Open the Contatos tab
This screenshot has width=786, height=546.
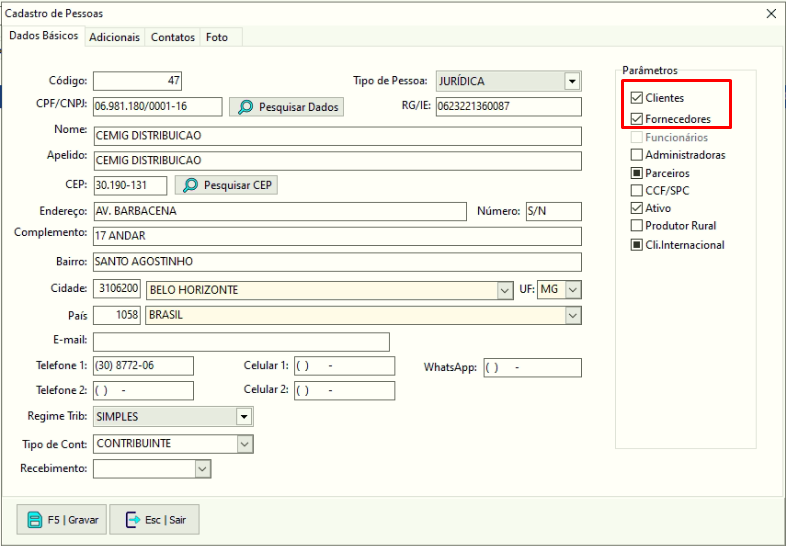173,37
